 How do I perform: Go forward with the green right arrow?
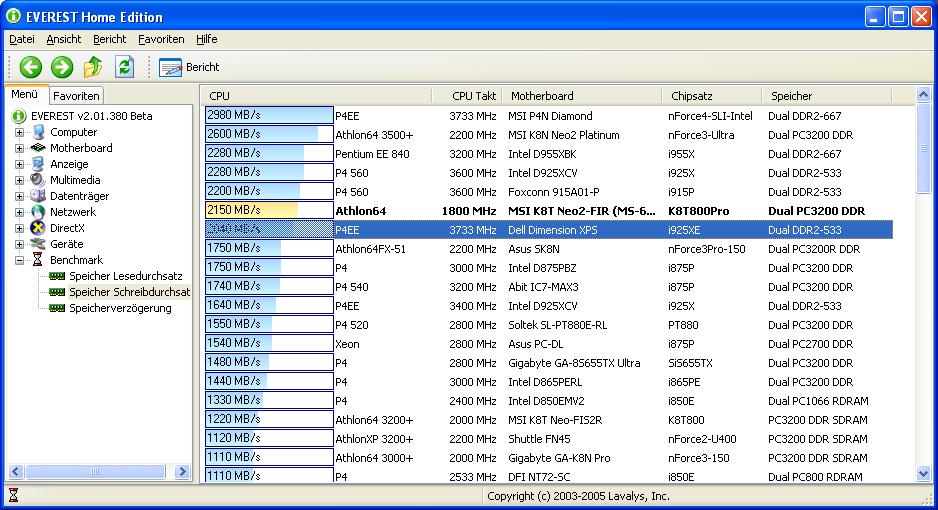tap(62, 67)
